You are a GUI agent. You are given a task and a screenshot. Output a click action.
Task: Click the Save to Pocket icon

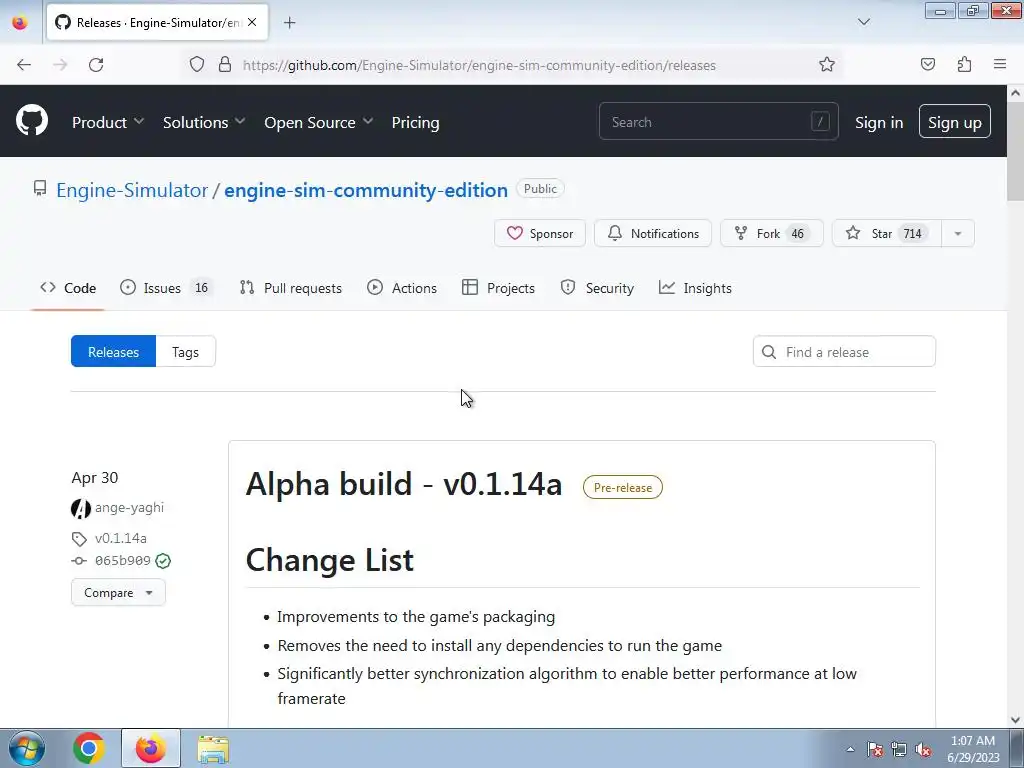pyautogui.click(x=928, y=65)
